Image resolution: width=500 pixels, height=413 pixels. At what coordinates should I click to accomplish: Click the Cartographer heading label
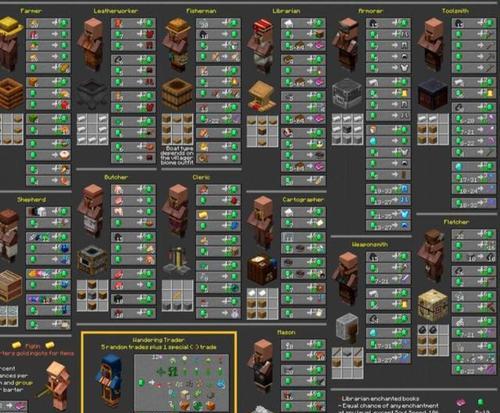pos(303,200)
